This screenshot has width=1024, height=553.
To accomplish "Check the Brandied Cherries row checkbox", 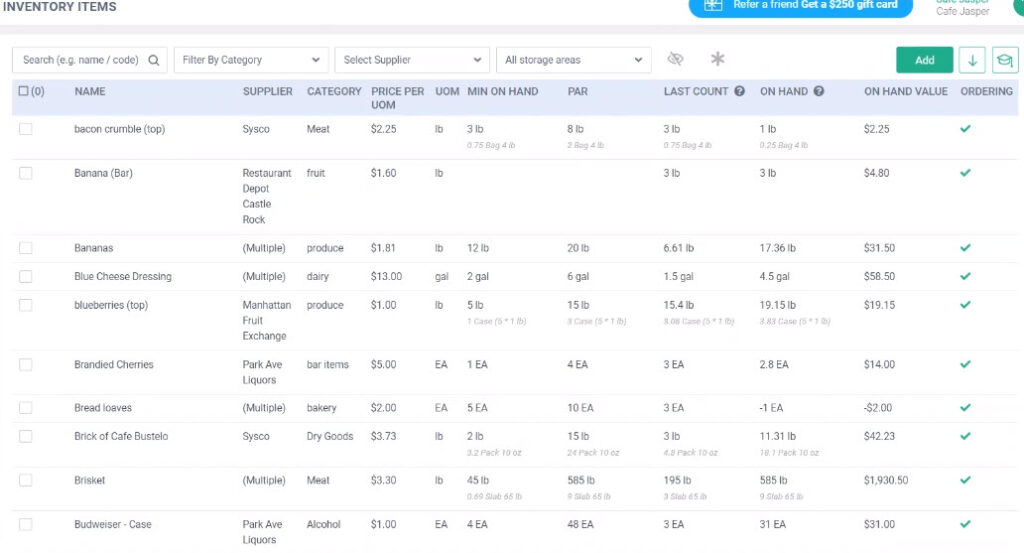I will click(x=25, y=364).
